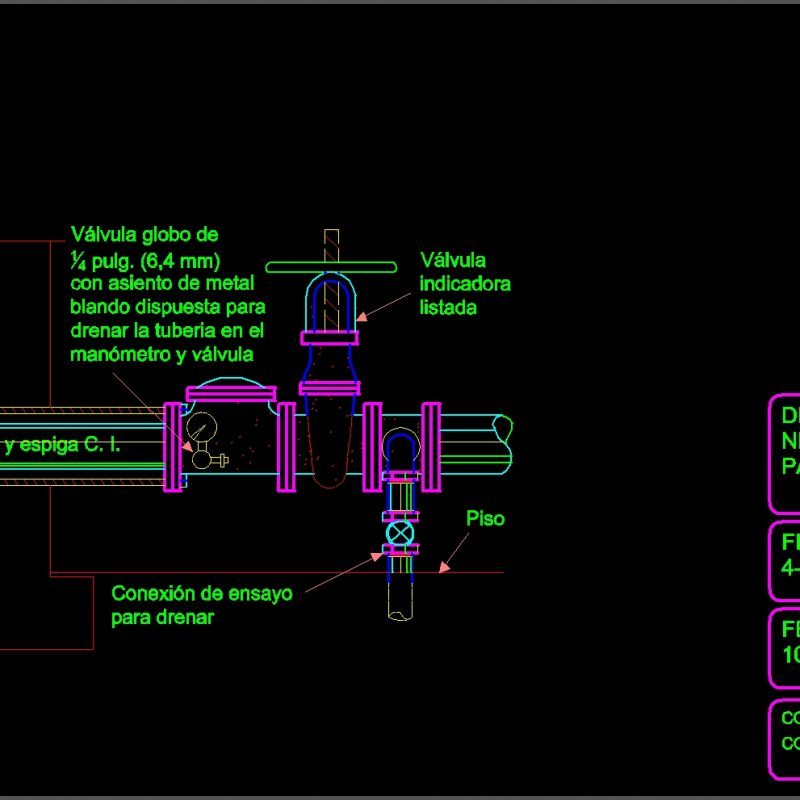Click the vertical drain pipe below the tee
The image size is (800, 800).
tap(398, 600)
